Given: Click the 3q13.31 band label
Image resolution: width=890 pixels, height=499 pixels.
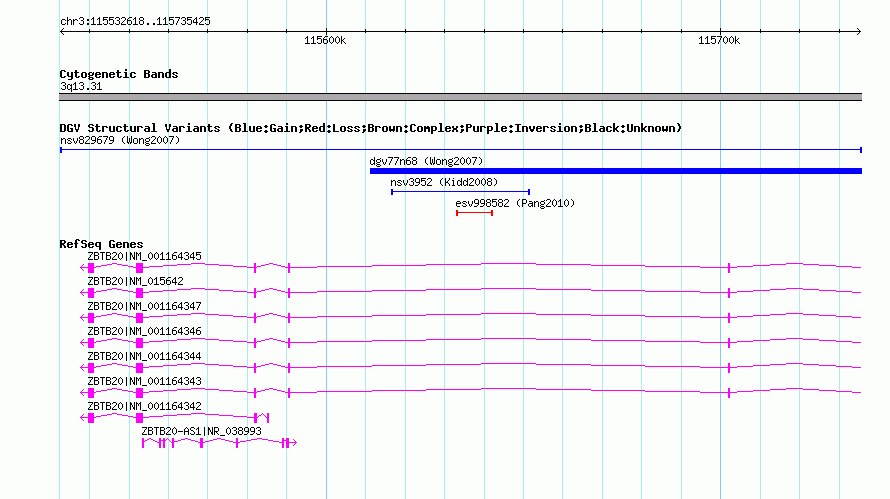Looking at the screenshot, I should pos(81,86).
